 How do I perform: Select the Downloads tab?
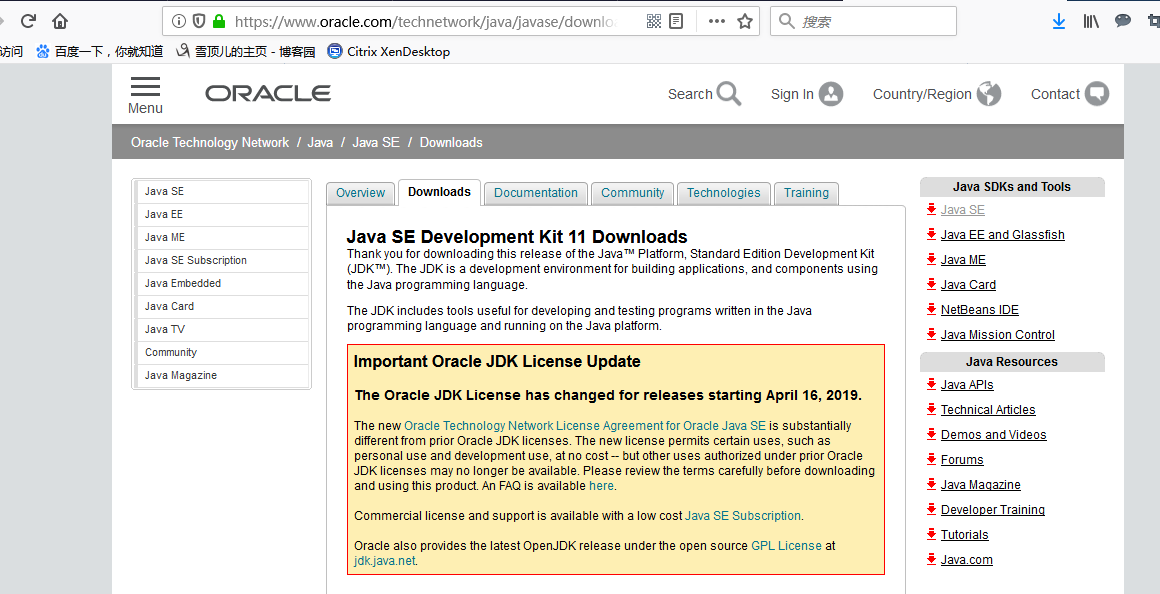439,192
